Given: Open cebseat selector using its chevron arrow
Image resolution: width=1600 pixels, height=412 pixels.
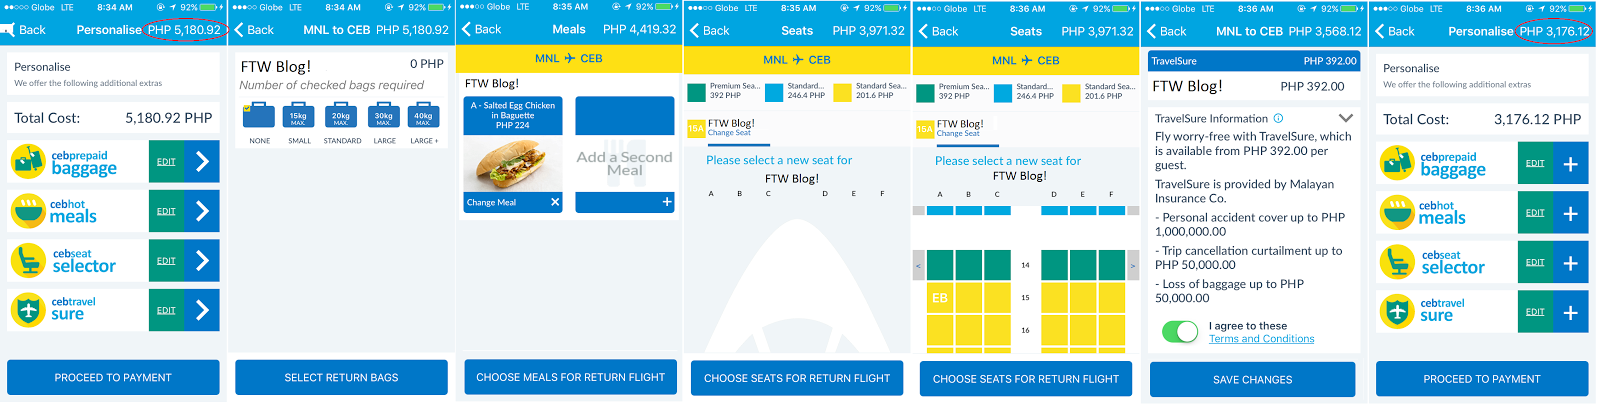Looking at the screenshot, I should coord(202,260).
